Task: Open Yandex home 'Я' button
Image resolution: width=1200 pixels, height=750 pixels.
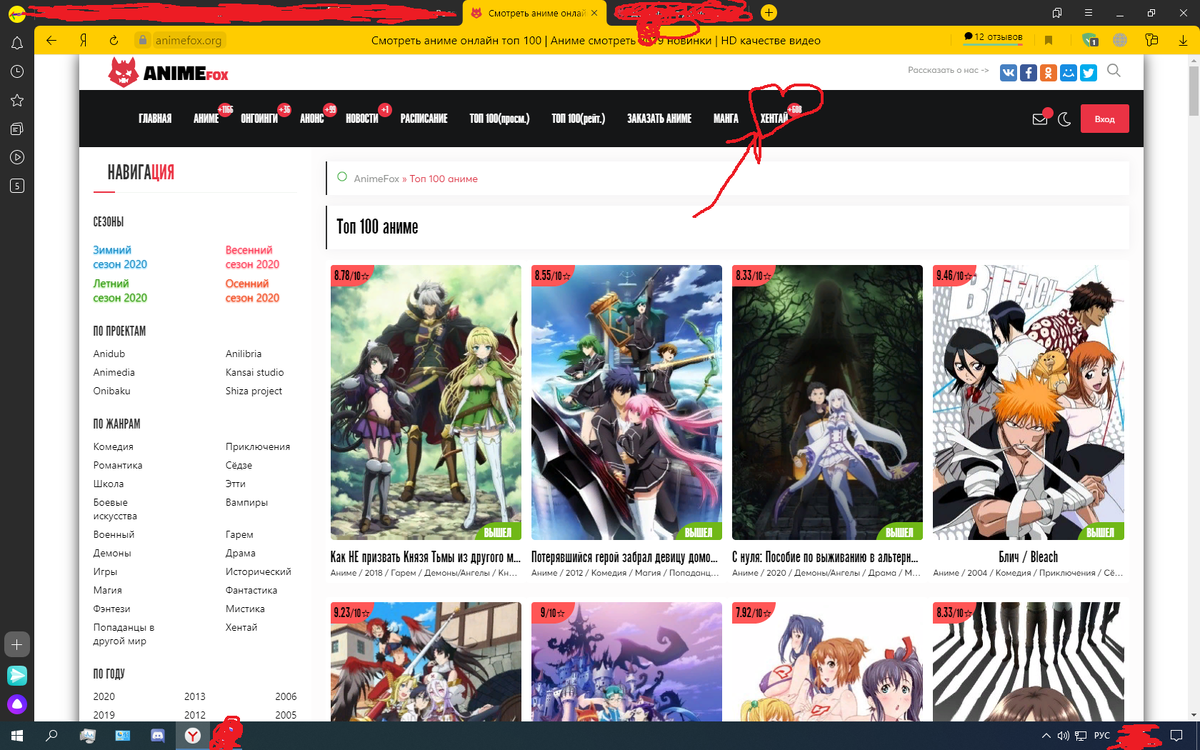Action: 82,40
